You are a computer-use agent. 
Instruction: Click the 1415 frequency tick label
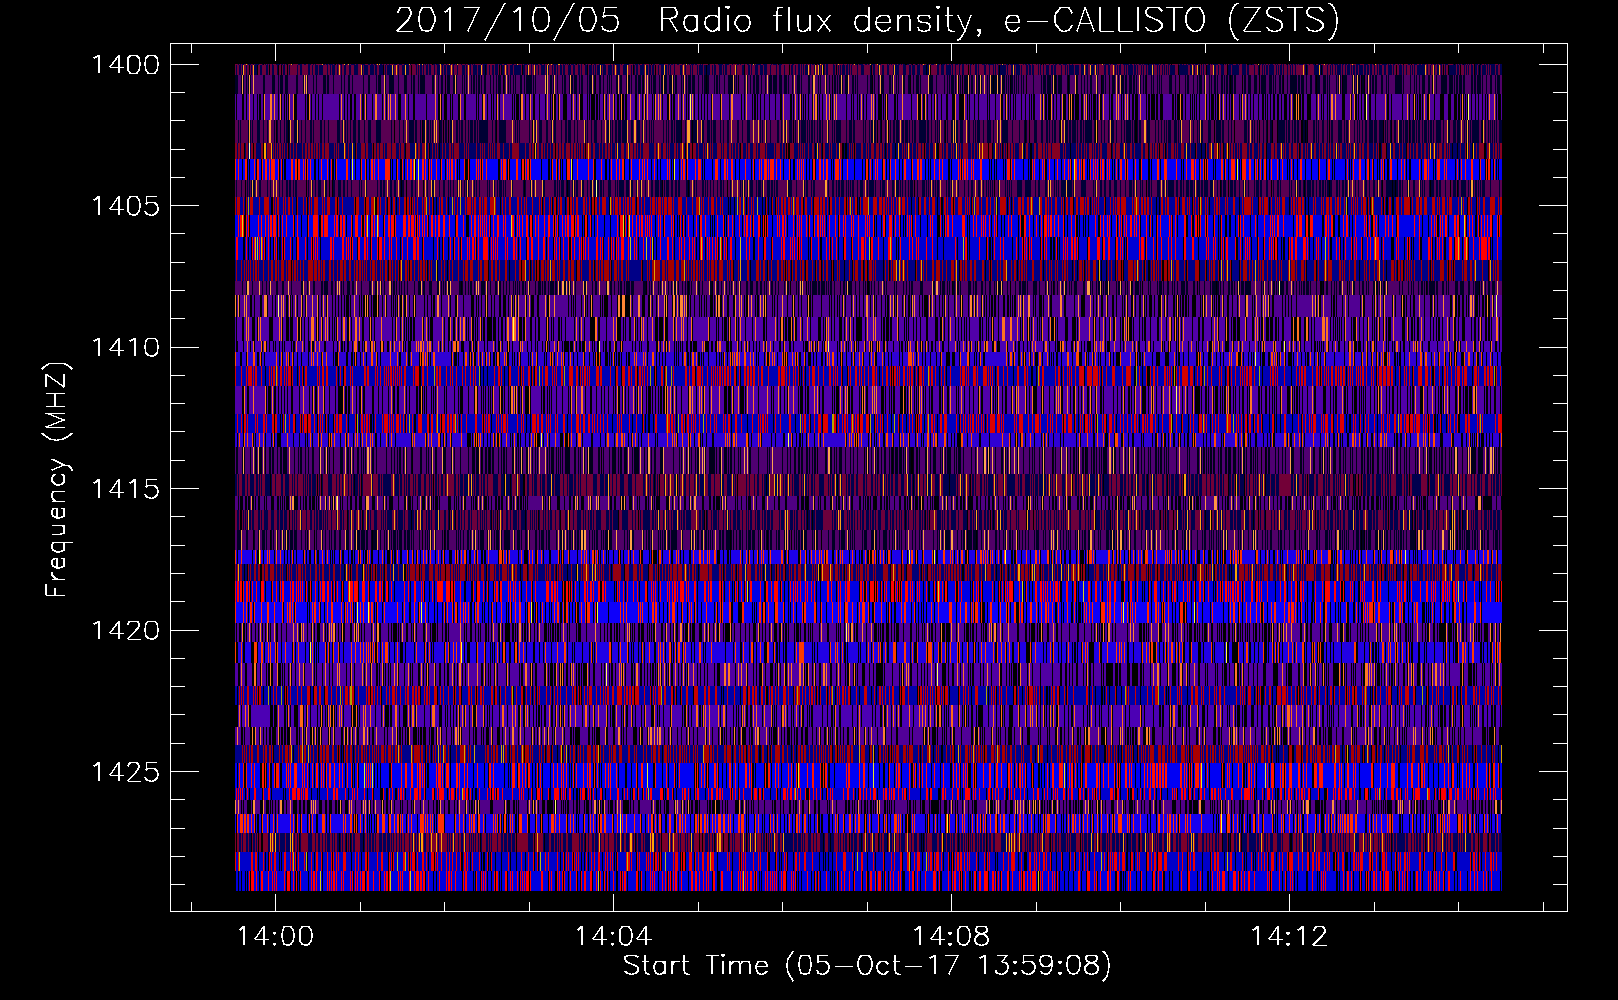point(125,489)
